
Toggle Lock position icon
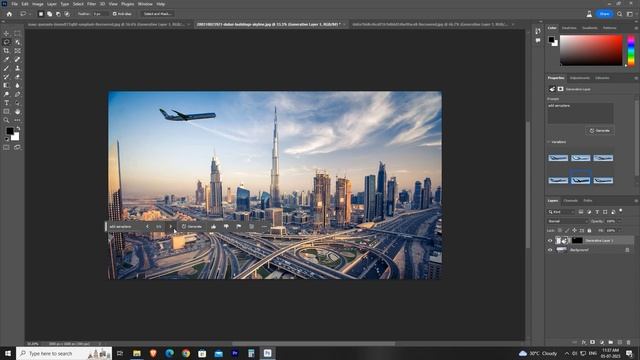tap(574, 231)
